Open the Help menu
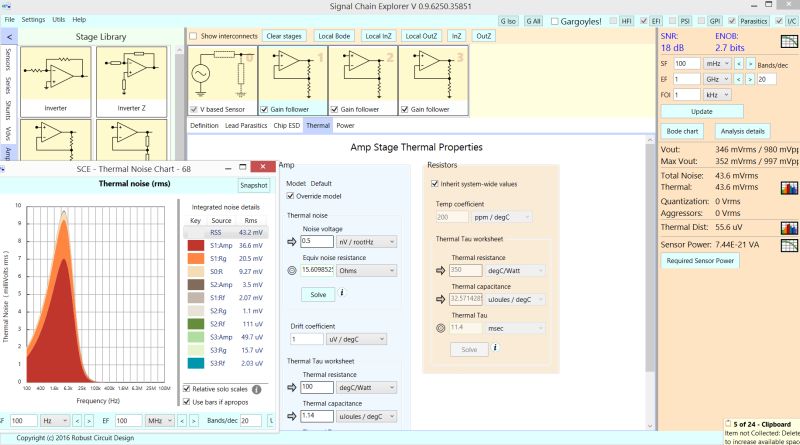Screen dimensions: 800x445 click(x=79, y=19)
